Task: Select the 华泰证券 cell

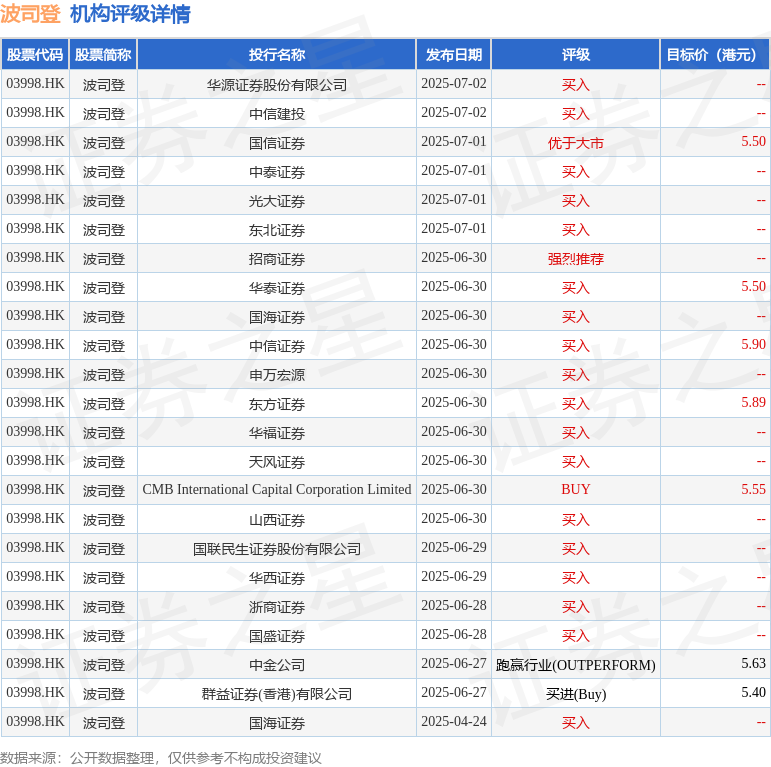Action: point(277,288)
